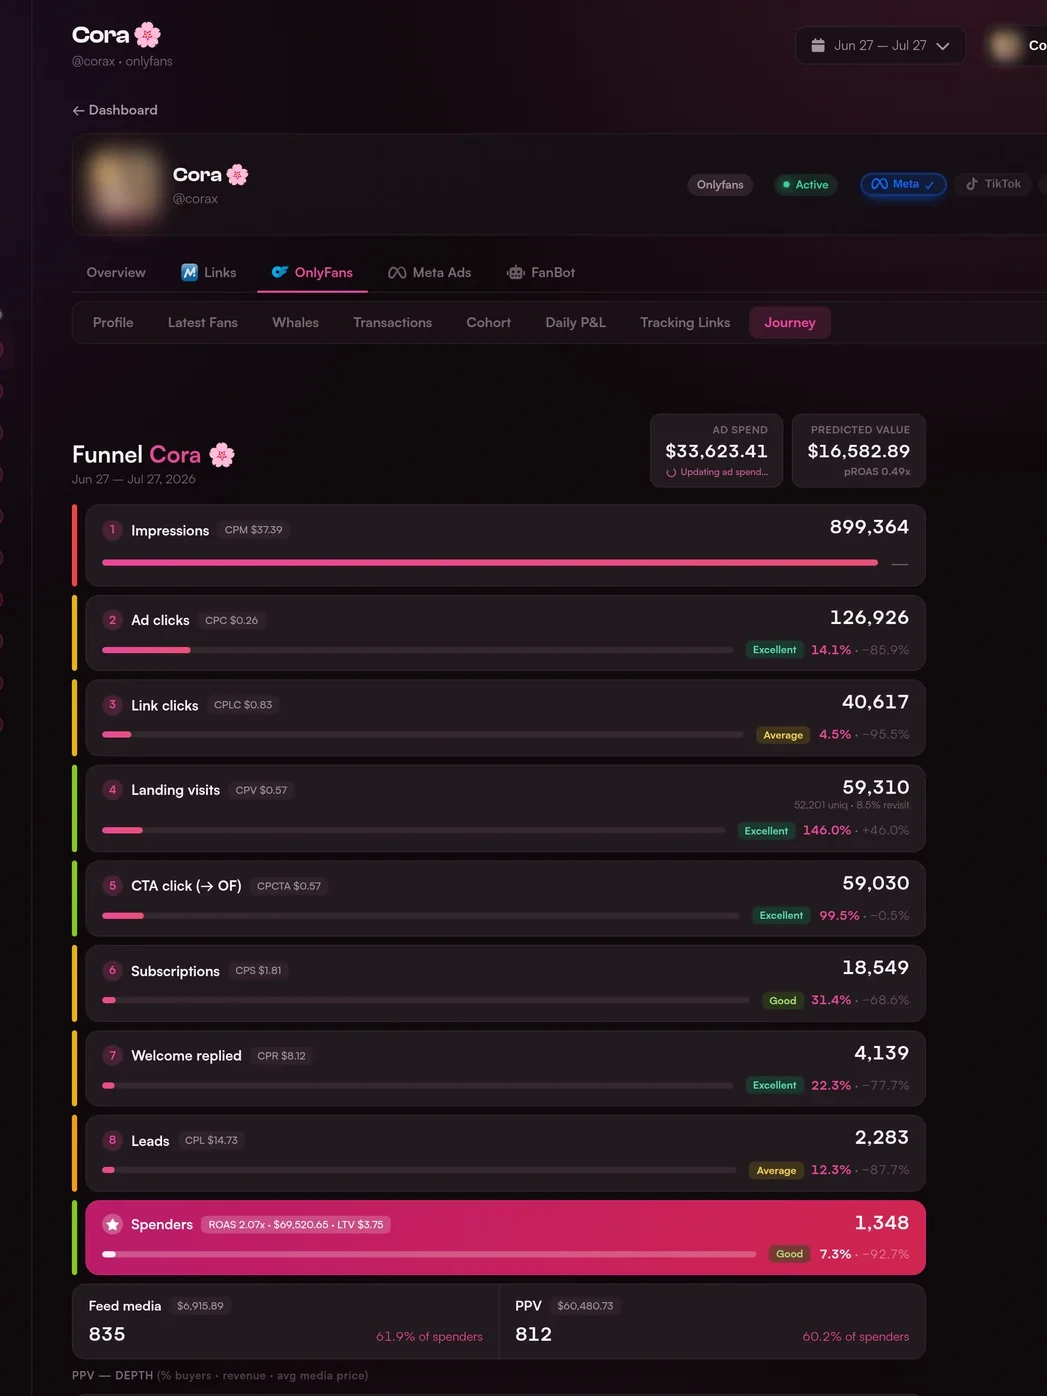The height and width of the screenshot is (1396, 1047).
Task: Click the Predicted Value $16,582.89 card
Action: click(859, 451)
